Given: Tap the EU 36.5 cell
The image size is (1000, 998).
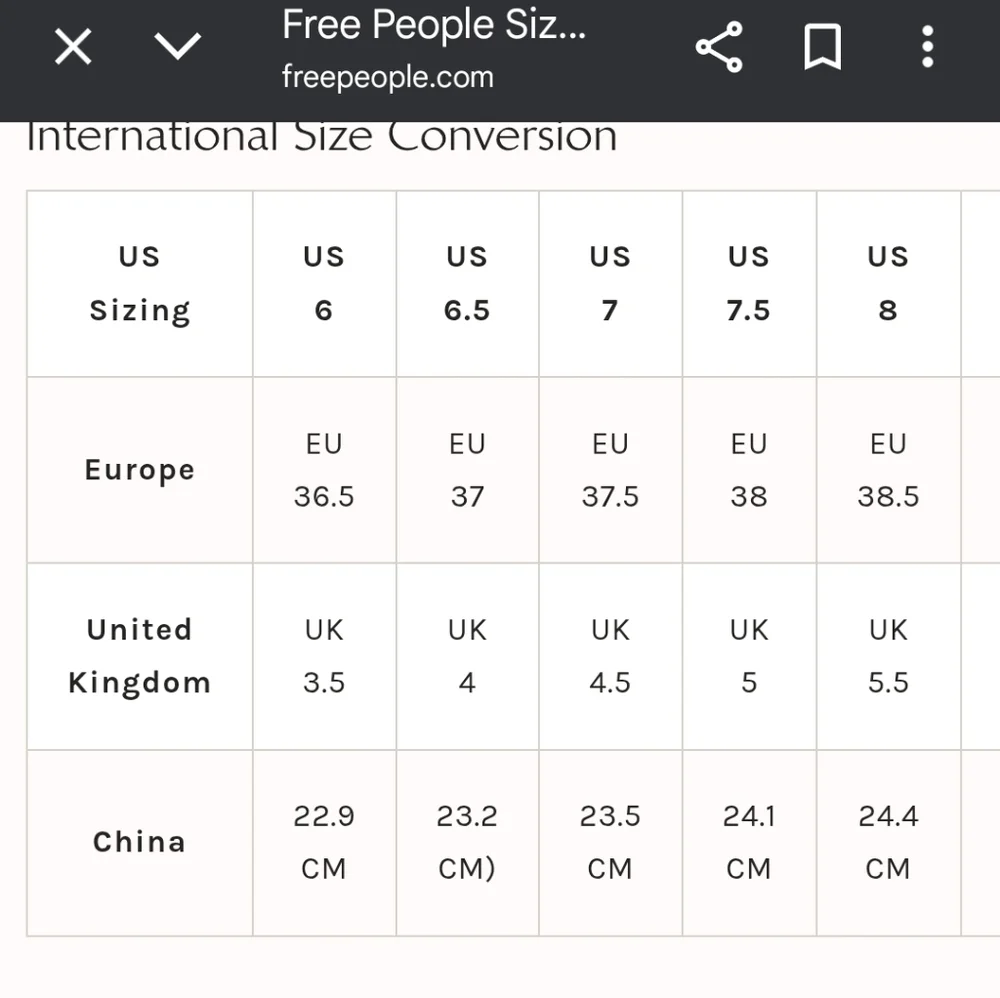Looking at the screenshot, I should 324,470.
